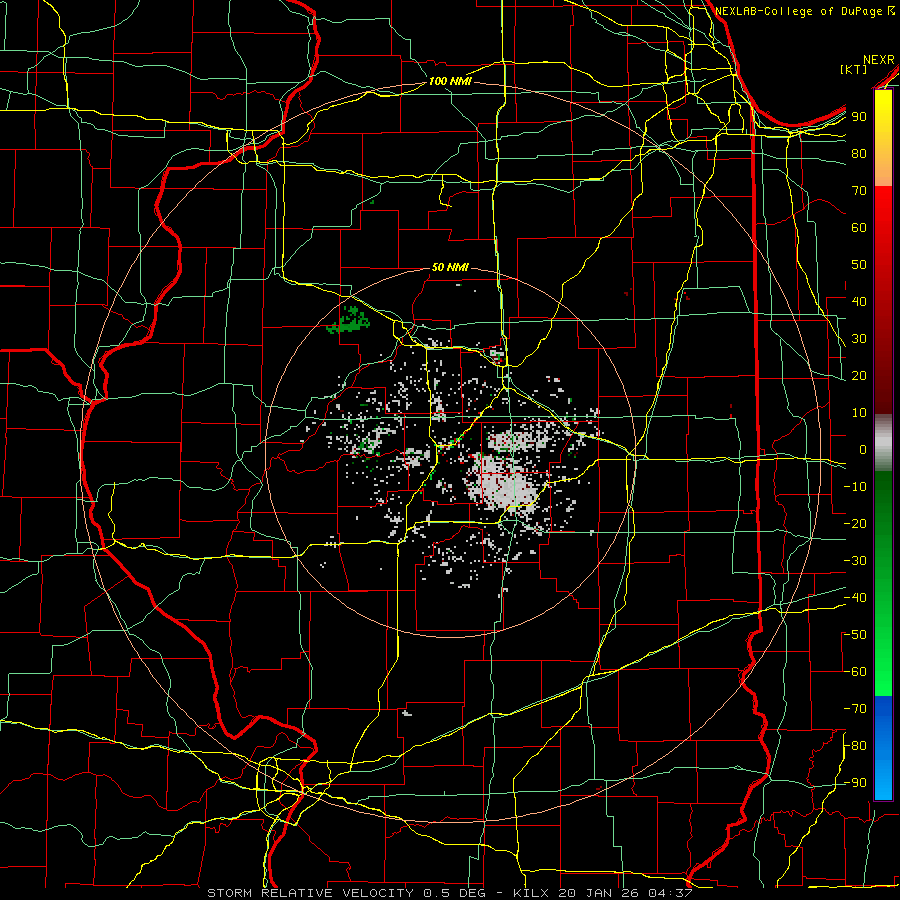Image resolution: width=900 pixels, height=900 pixels.
Task: Pick the gray zero-velocity segment of scale
Action: point(883,442)
